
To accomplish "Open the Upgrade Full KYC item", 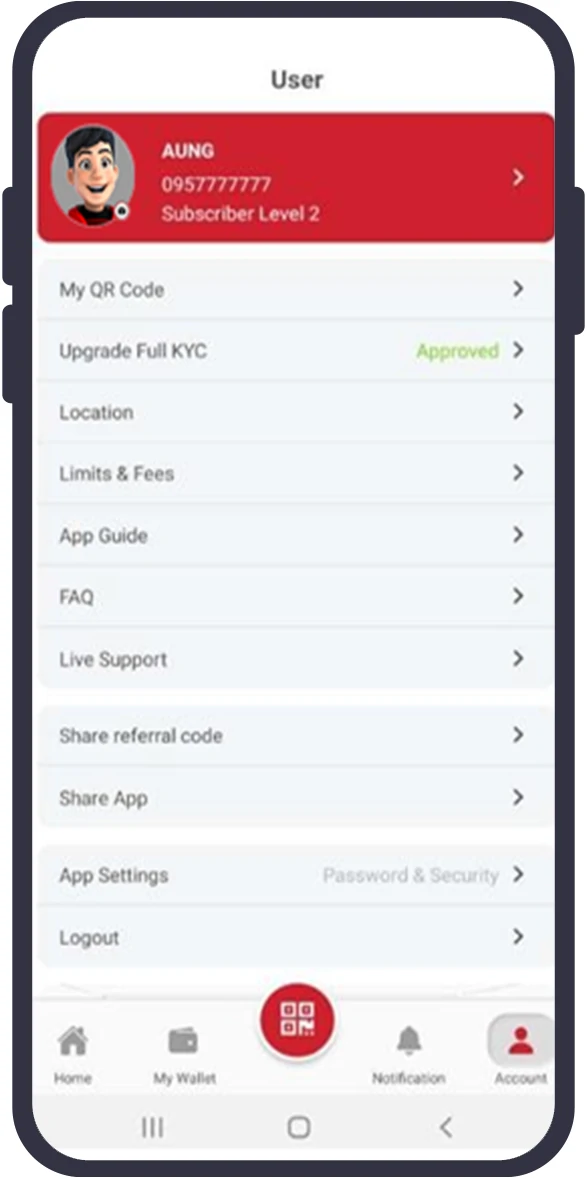I will 296,351.
